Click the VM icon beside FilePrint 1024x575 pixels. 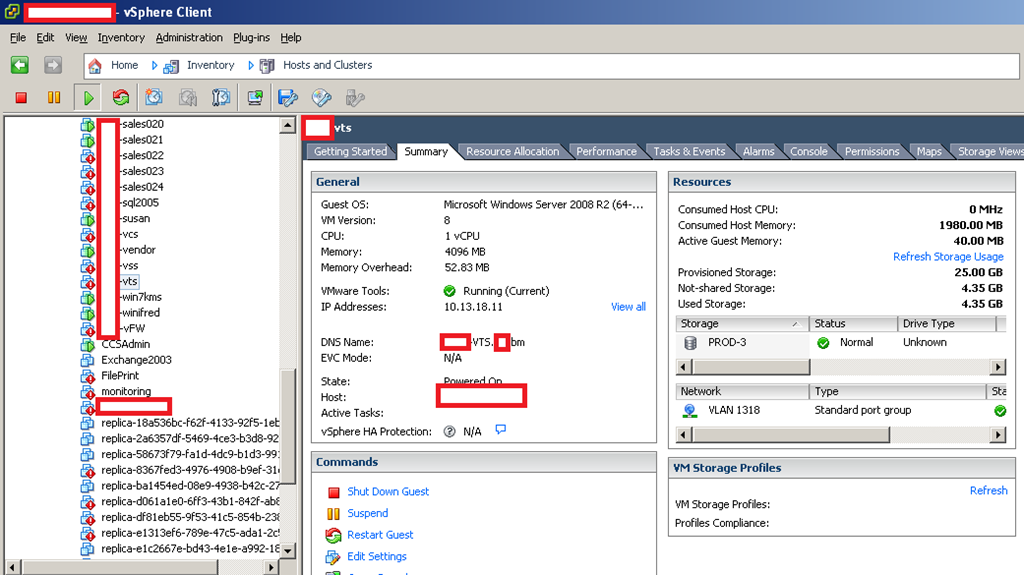point(88,376)
